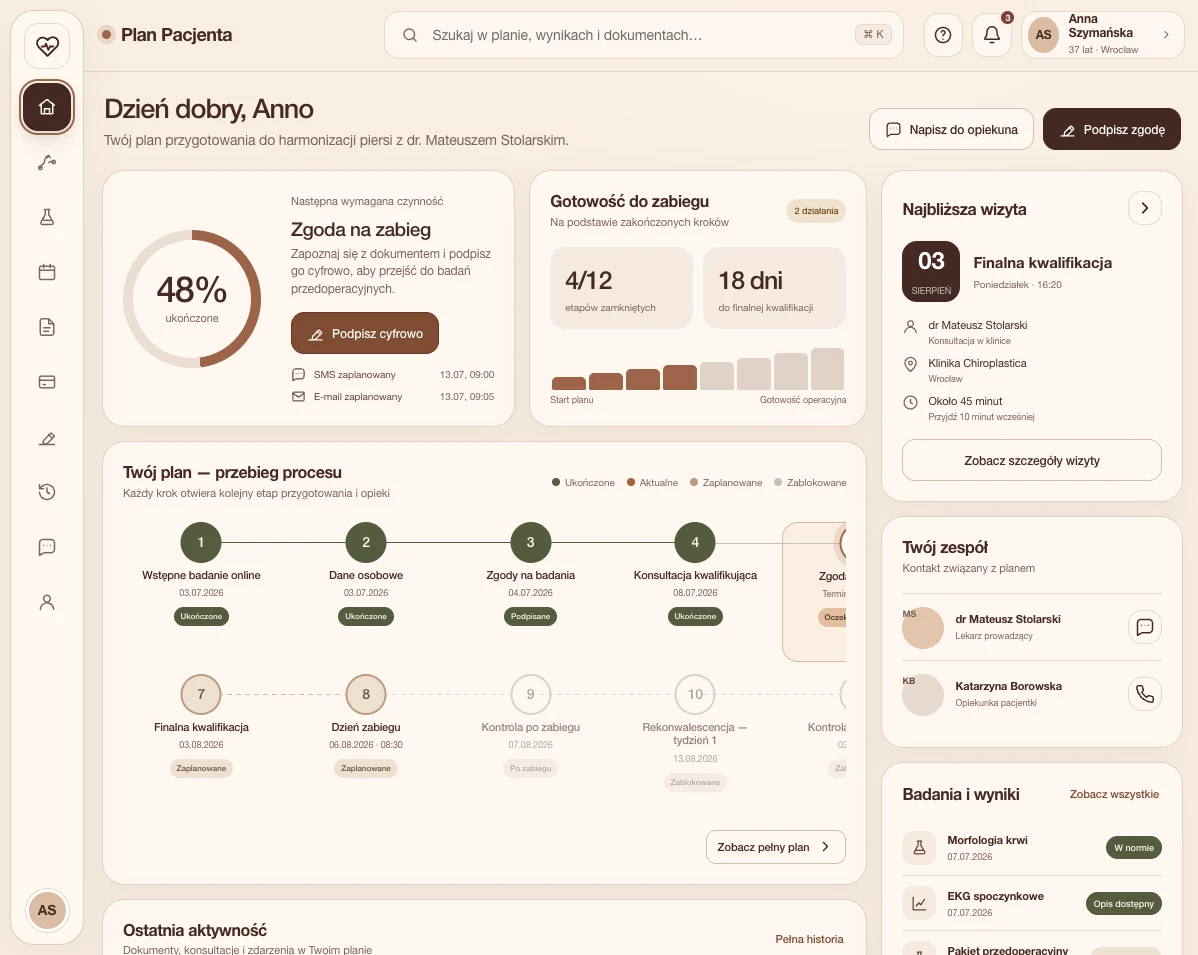
Task: Open the help question mark icon
Action: [943, 35]
